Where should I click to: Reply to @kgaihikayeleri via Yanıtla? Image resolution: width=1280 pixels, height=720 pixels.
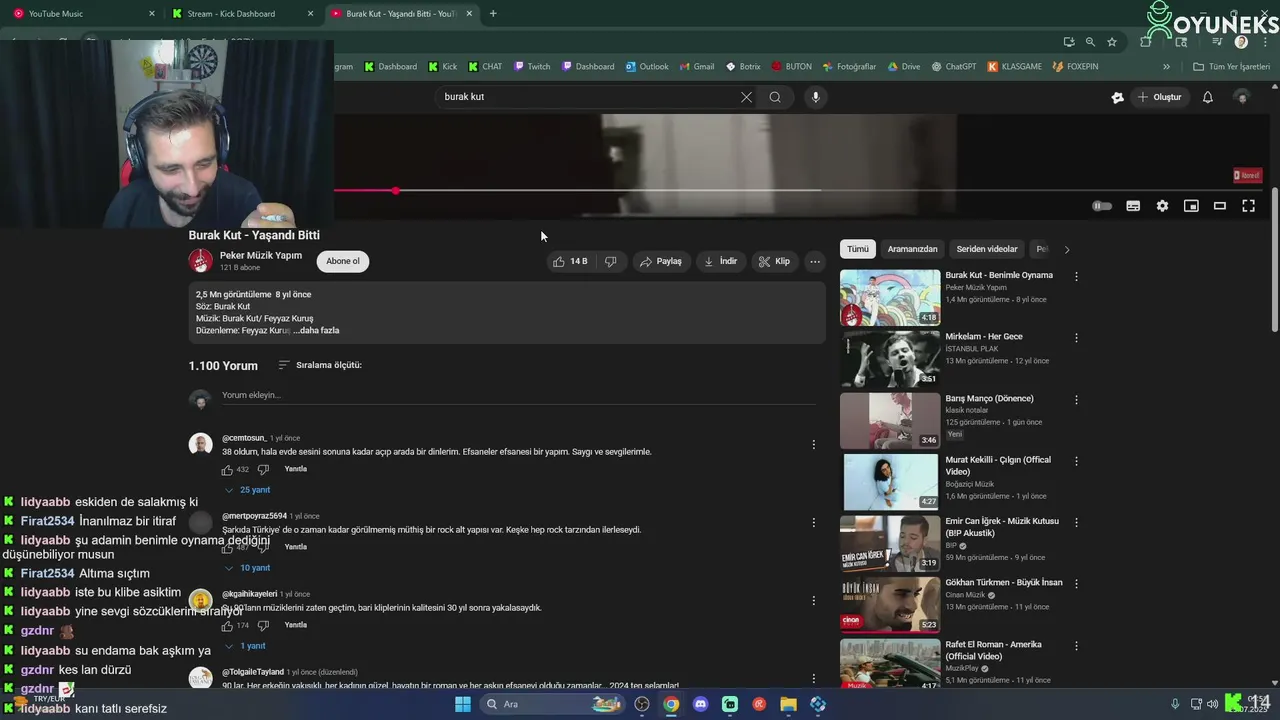295,625
